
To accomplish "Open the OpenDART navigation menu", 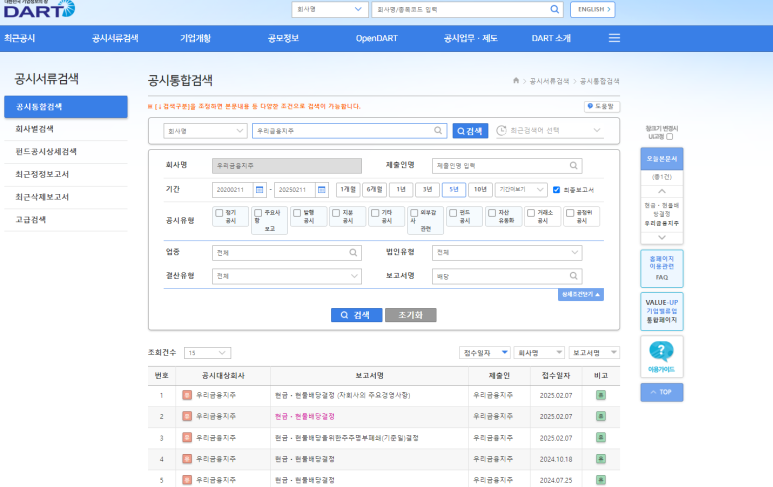I will (377, 38).
